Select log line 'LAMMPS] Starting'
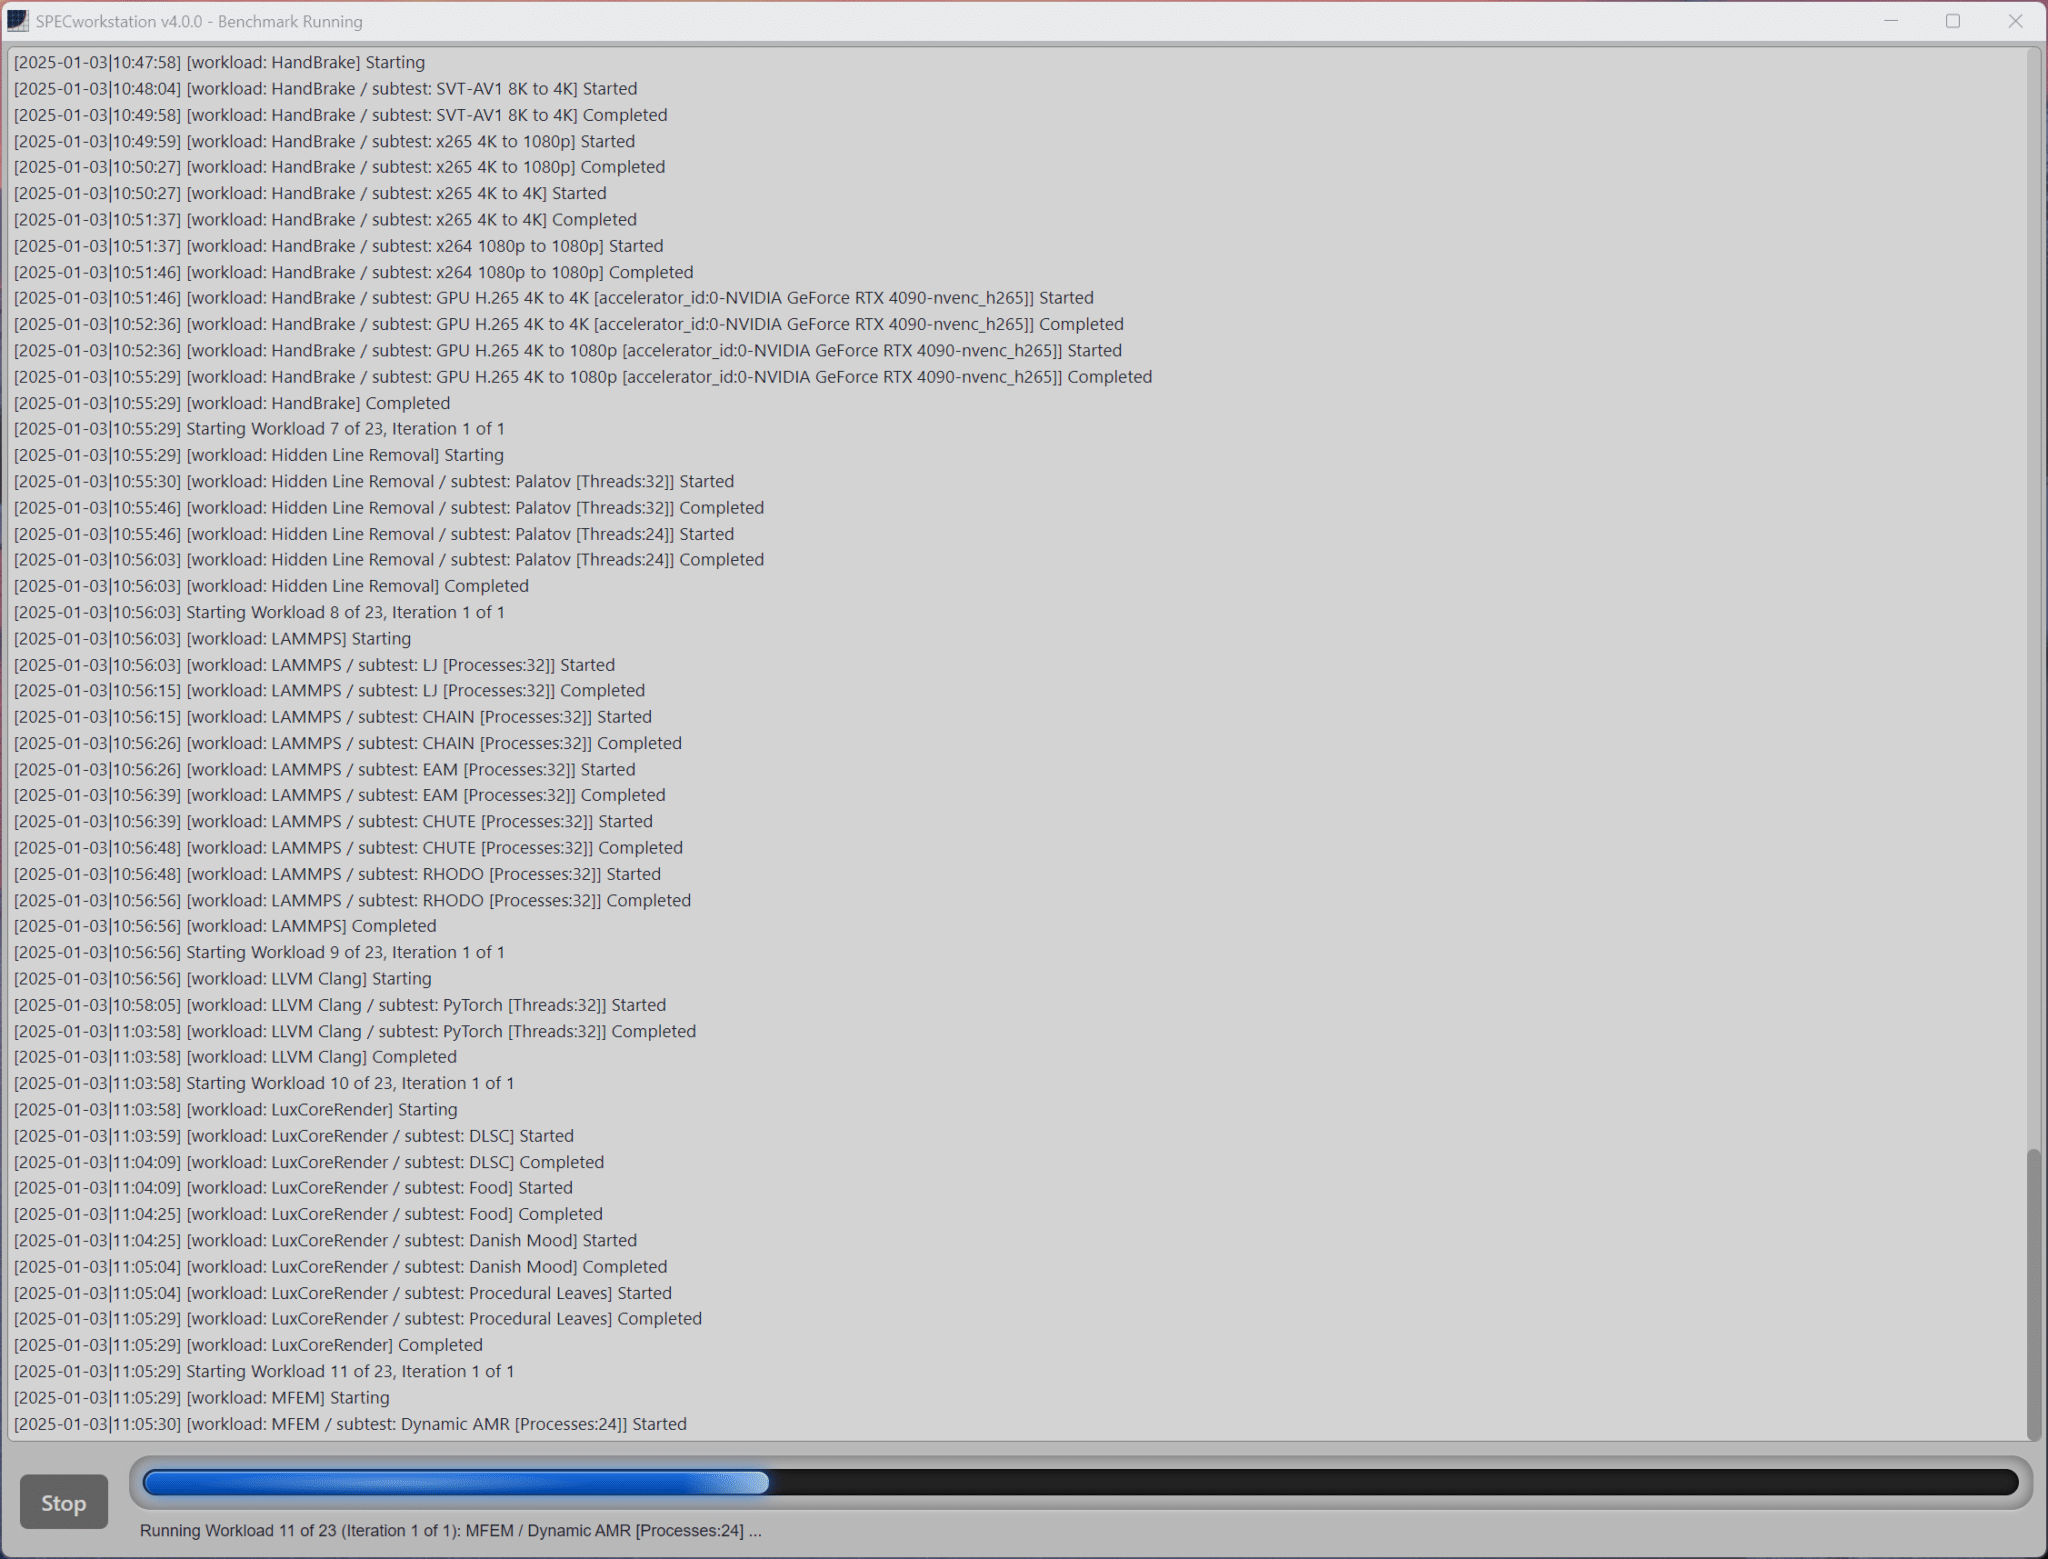The width and height of the screenshot is (2048, 1559). (x=212, y=639)
